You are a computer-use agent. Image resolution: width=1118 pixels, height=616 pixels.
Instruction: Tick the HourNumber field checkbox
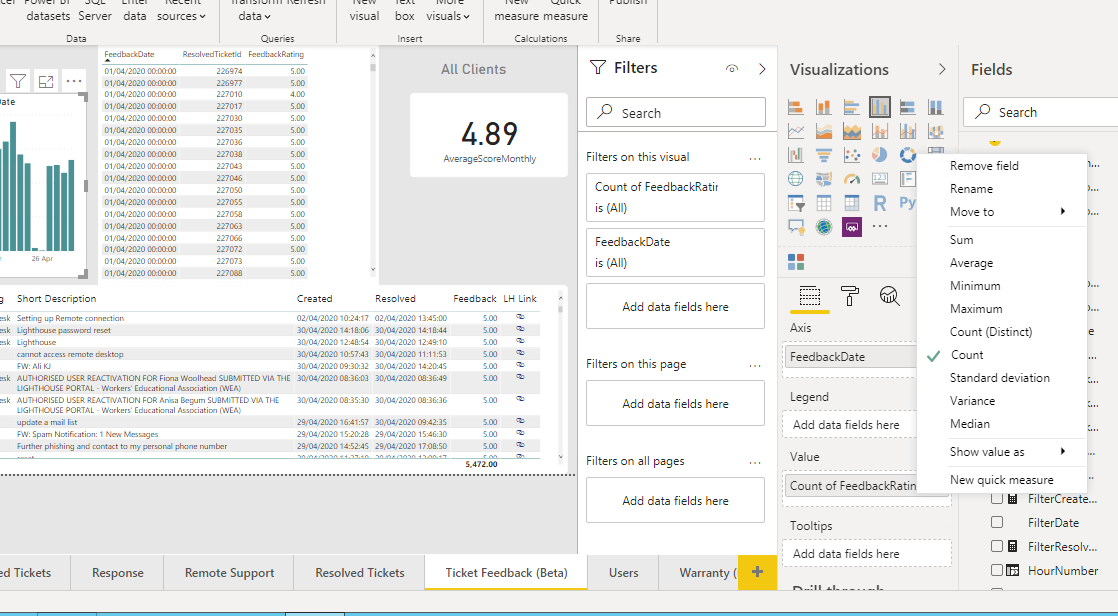pyautogui.click(x=997, y=570)
